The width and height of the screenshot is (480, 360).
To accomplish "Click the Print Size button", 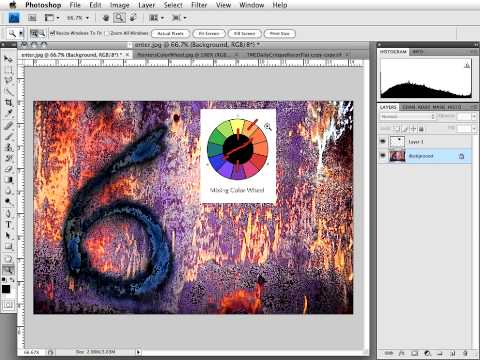I will point(280,33).
